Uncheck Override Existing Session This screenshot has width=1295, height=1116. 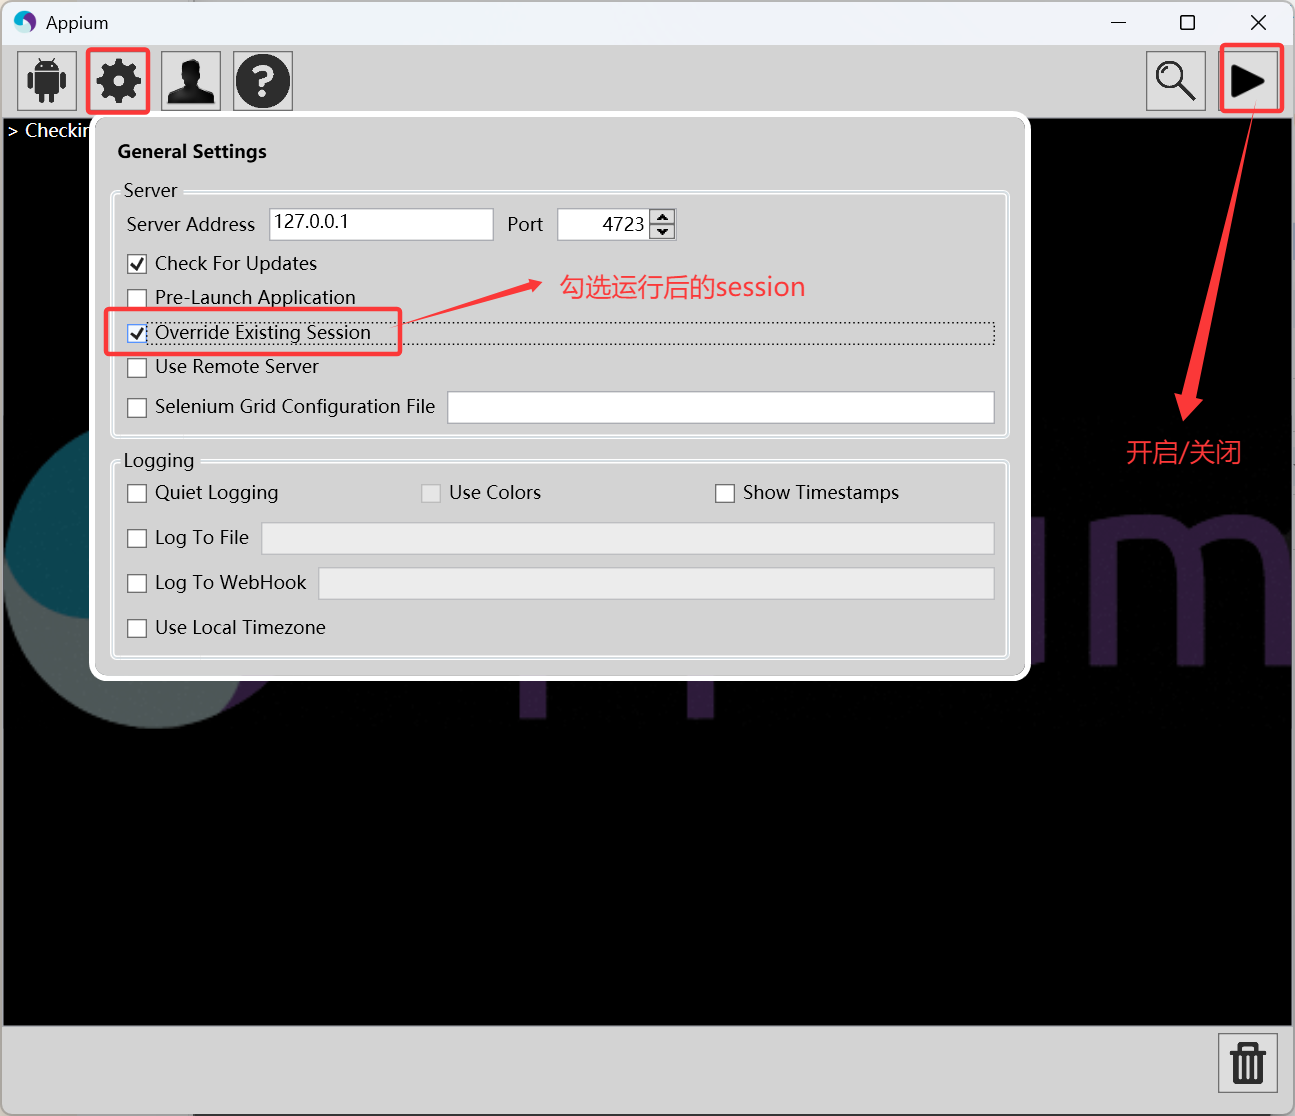(138, 333)
